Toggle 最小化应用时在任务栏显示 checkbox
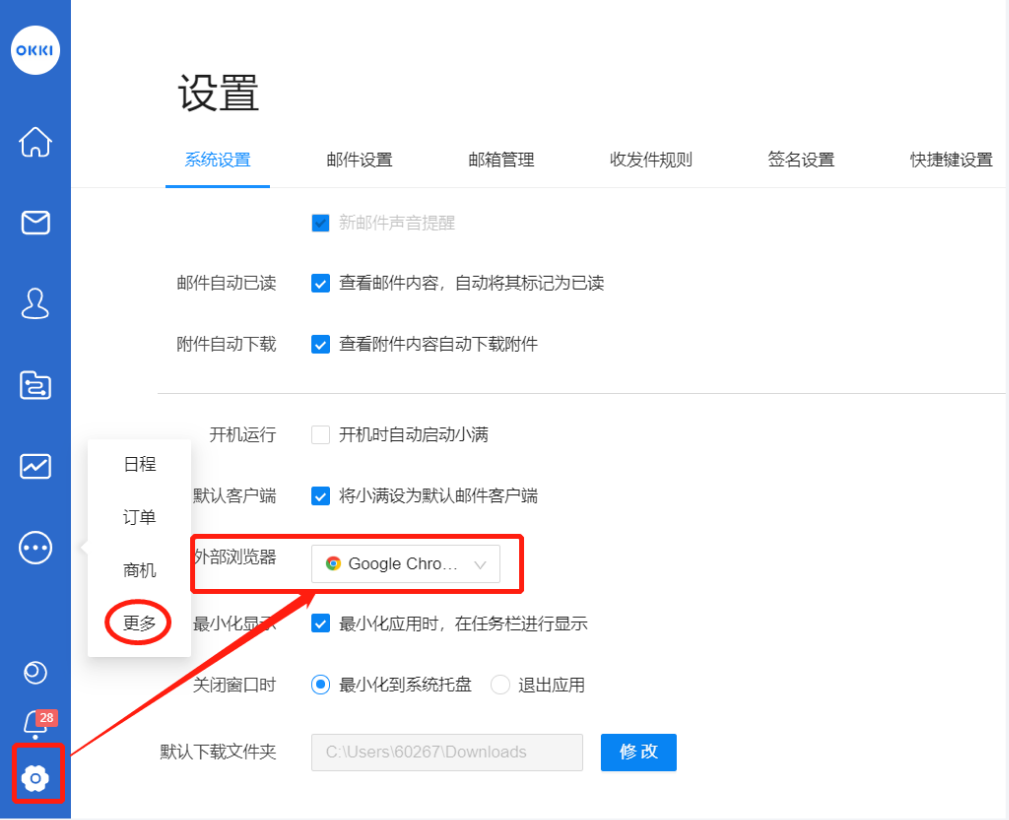This screenshot has height=820, width=1009. coord(320,623)
